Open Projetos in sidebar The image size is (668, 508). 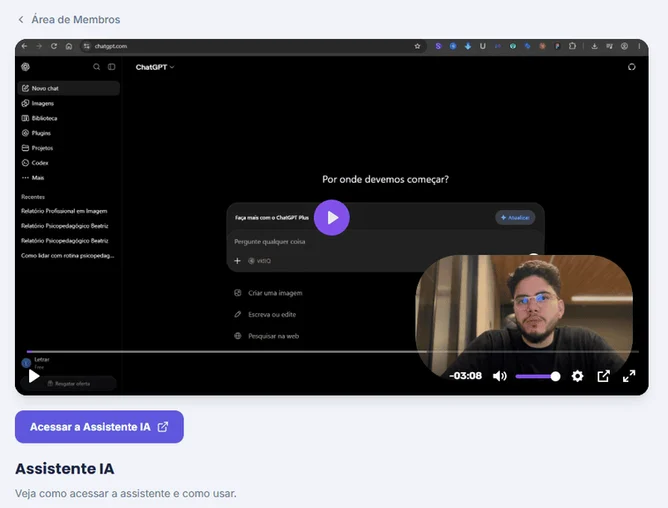69,148
